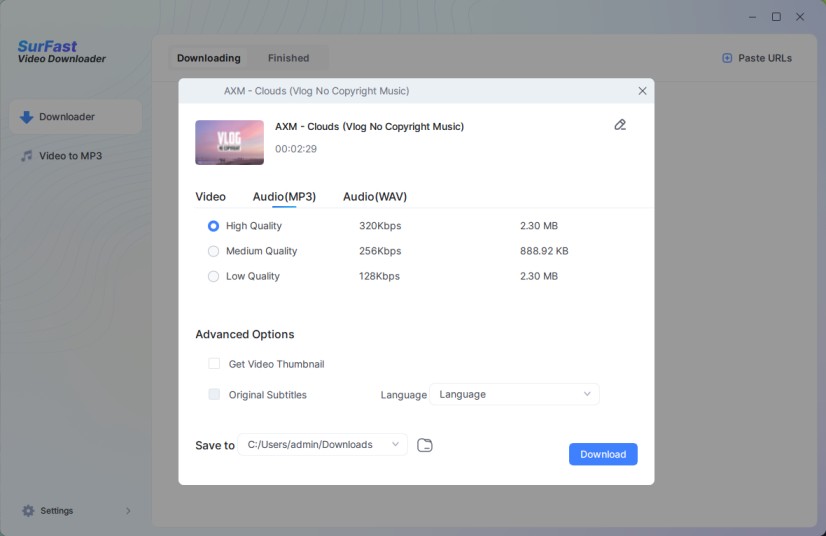Switch to the Audio(WAV) tab

tap(375, 197)
